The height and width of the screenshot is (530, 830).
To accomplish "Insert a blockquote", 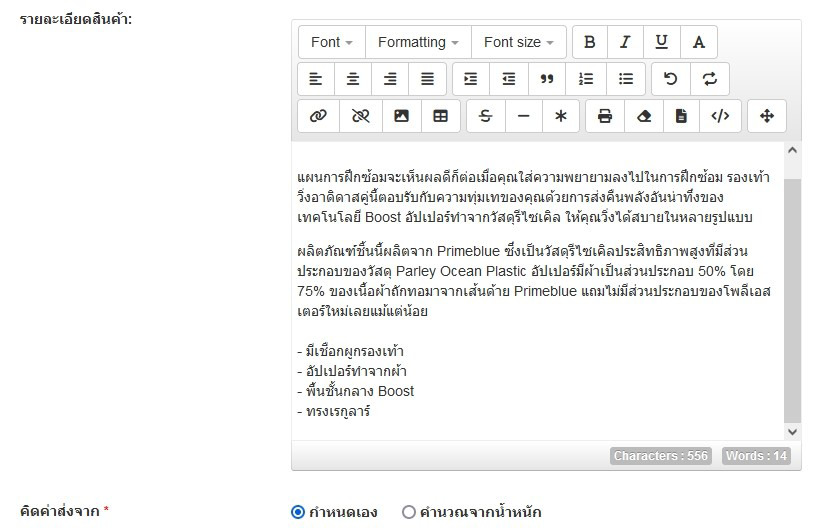I will point(547,79).
